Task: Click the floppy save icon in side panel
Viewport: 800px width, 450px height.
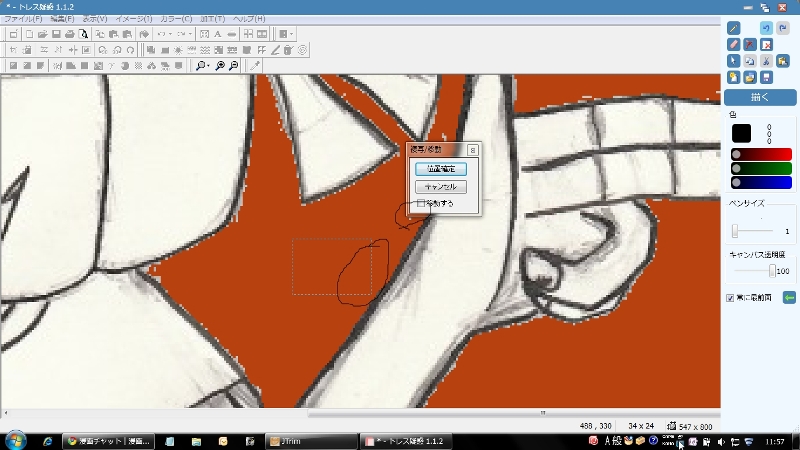Action: tap(766, 77)
